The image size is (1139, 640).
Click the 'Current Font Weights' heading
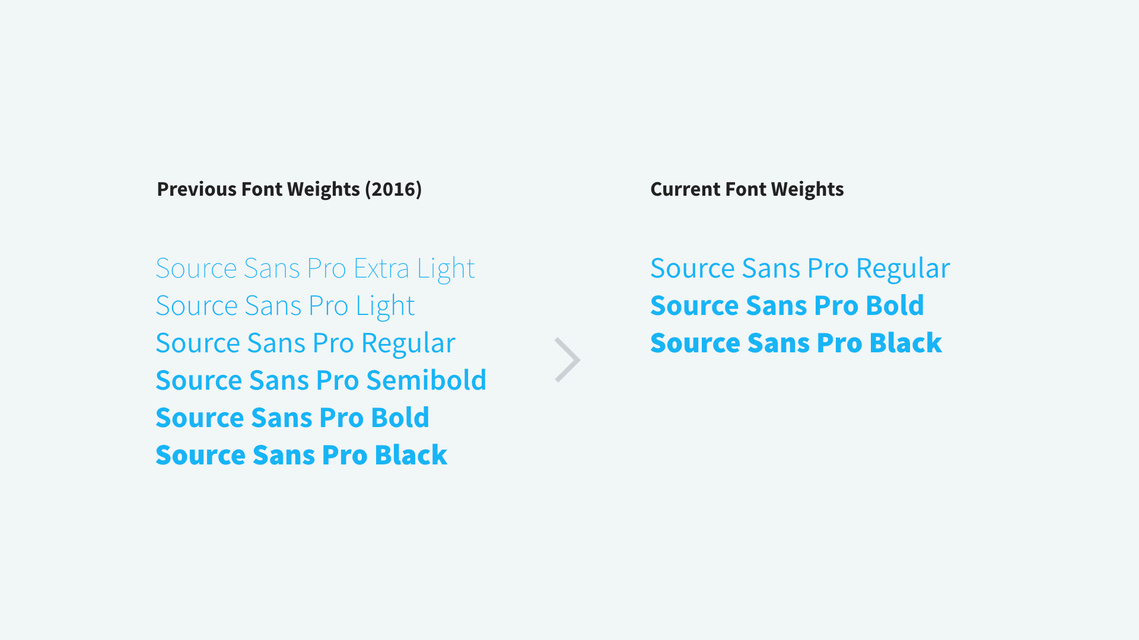click(747, 190)
